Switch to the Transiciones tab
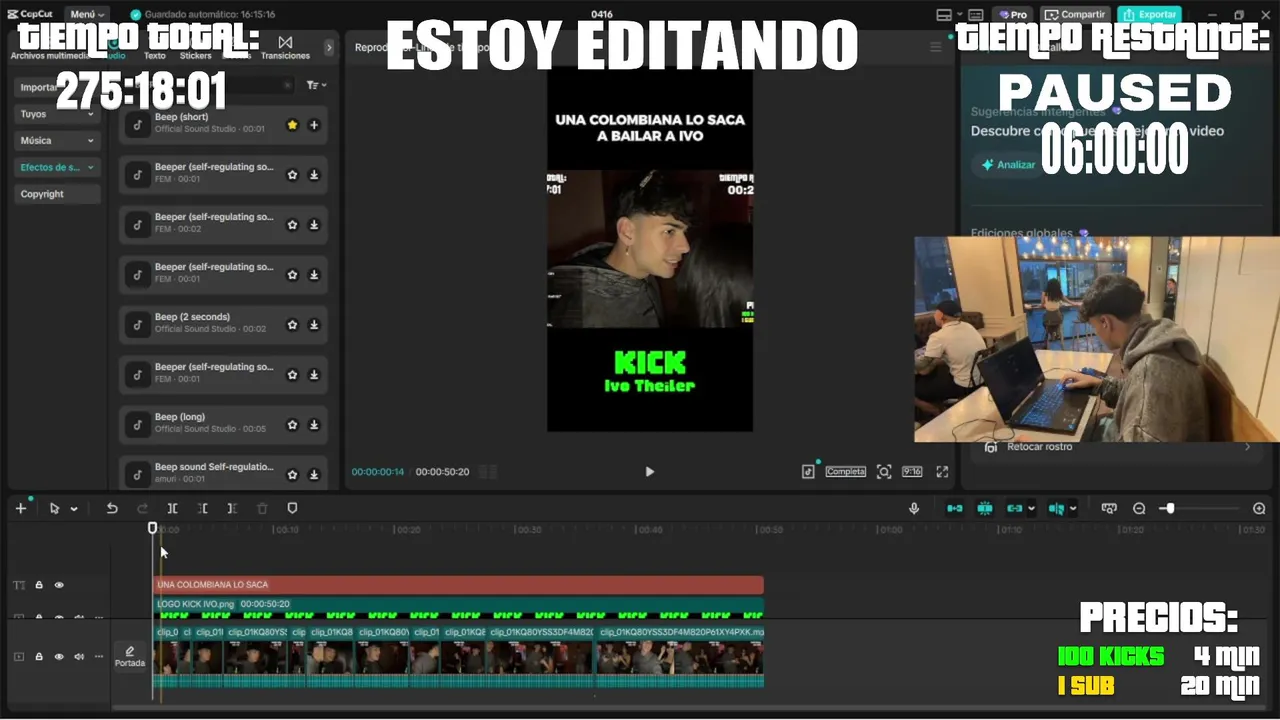Viewport: 1280px width, 720px height. [x=285, y=47]
